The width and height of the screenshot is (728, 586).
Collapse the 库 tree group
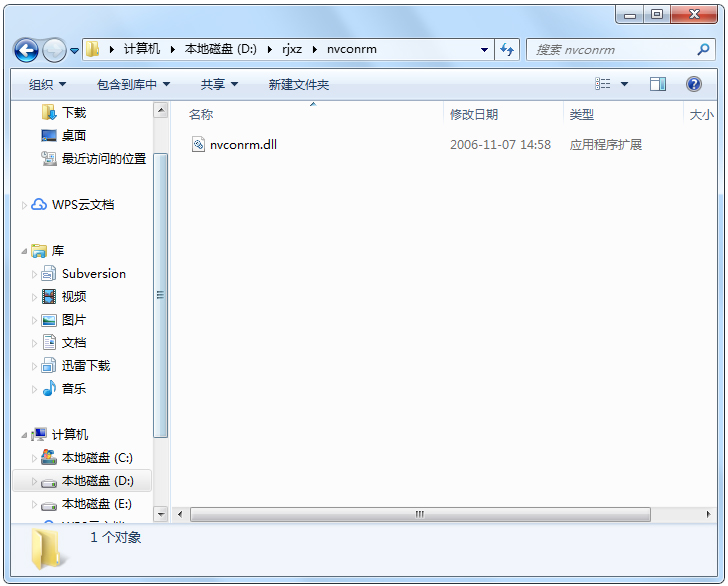pos(24,251)
